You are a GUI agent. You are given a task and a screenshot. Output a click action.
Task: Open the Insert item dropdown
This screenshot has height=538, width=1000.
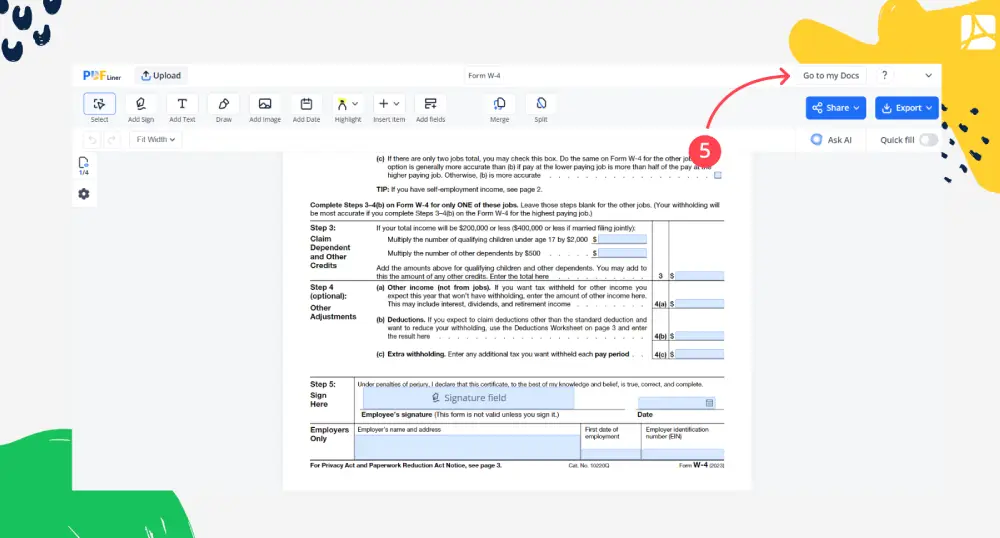[x=388, y=104]
